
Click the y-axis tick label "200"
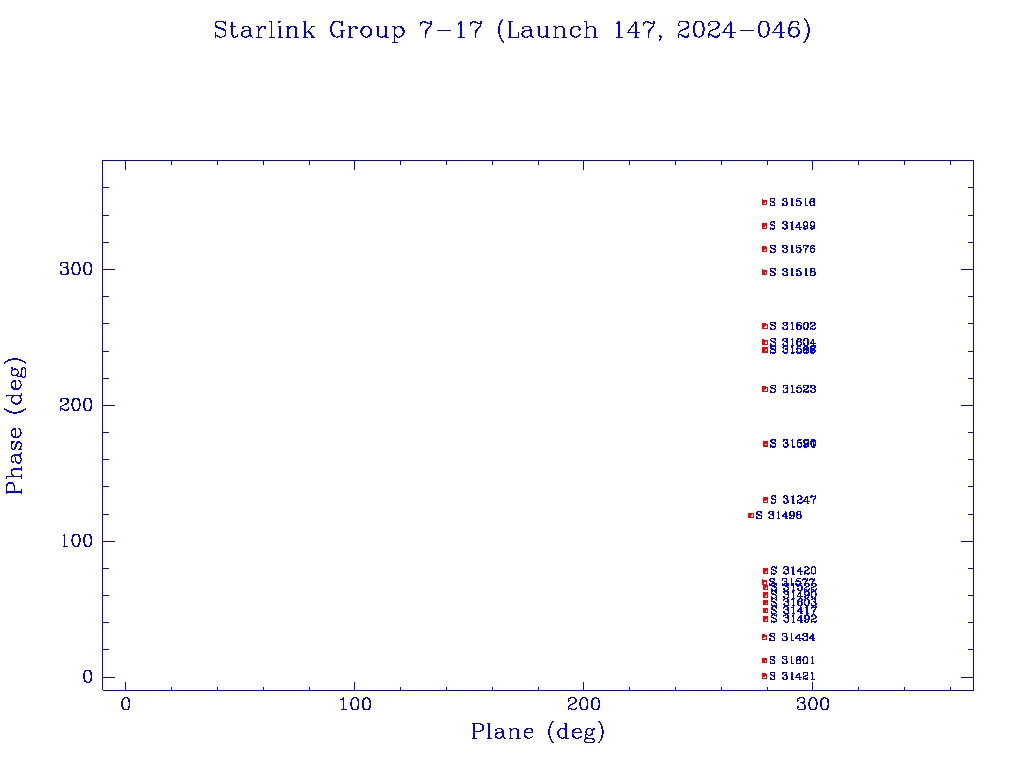click(76, 405)
